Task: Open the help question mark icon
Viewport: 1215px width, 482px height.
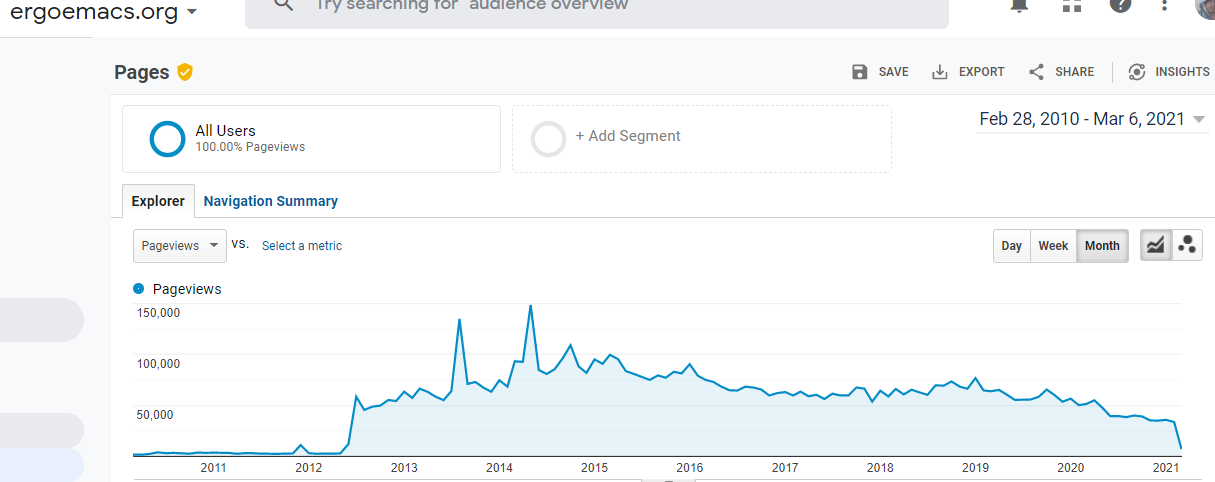Action: 1120,5
